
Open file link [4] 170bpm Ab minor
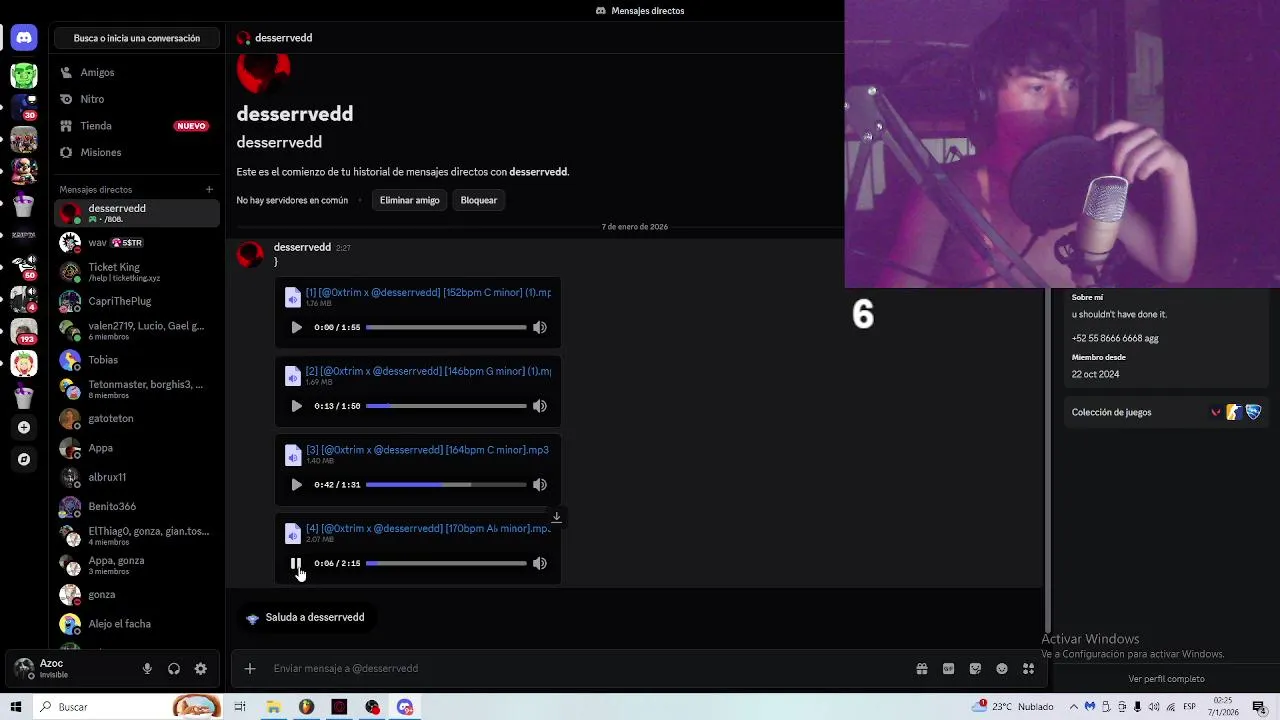pyautogui.click(x=428, y=528)
